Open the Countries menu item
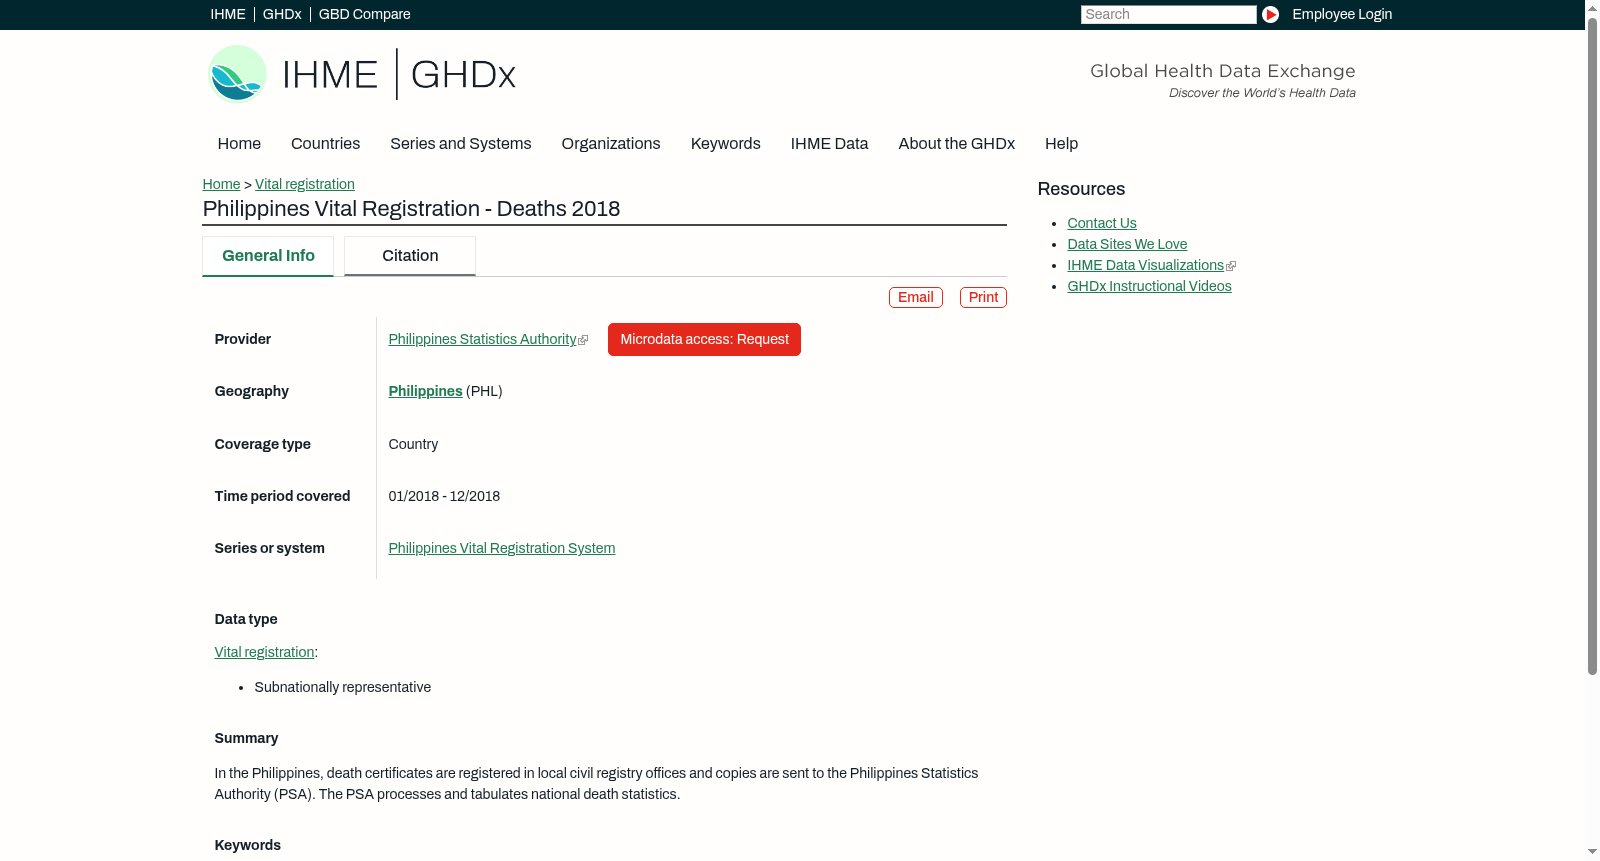The width and height of the screenshot is (1600, 861). pyautogui.click(x=325, y=144)
